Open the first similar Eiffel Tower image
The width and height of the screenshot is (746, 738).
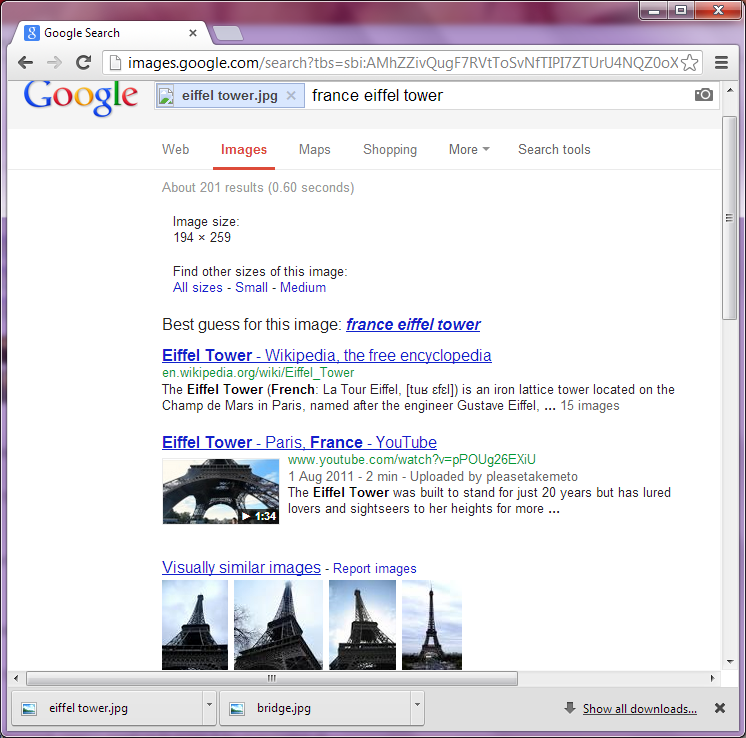tap(195, 625)
